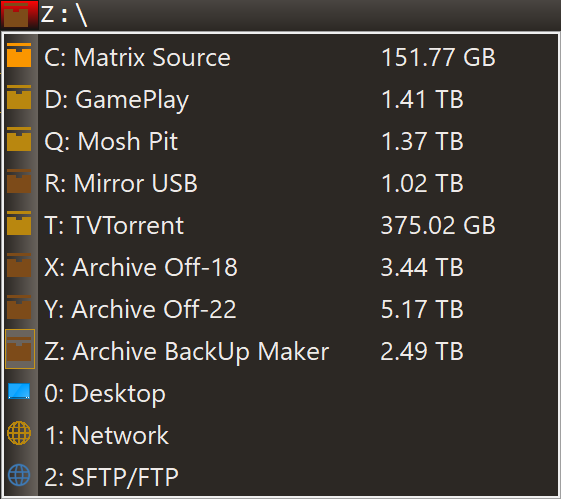Open the drive dropdown button showing Z:\

pyautogui.click(x=46, y=15)
